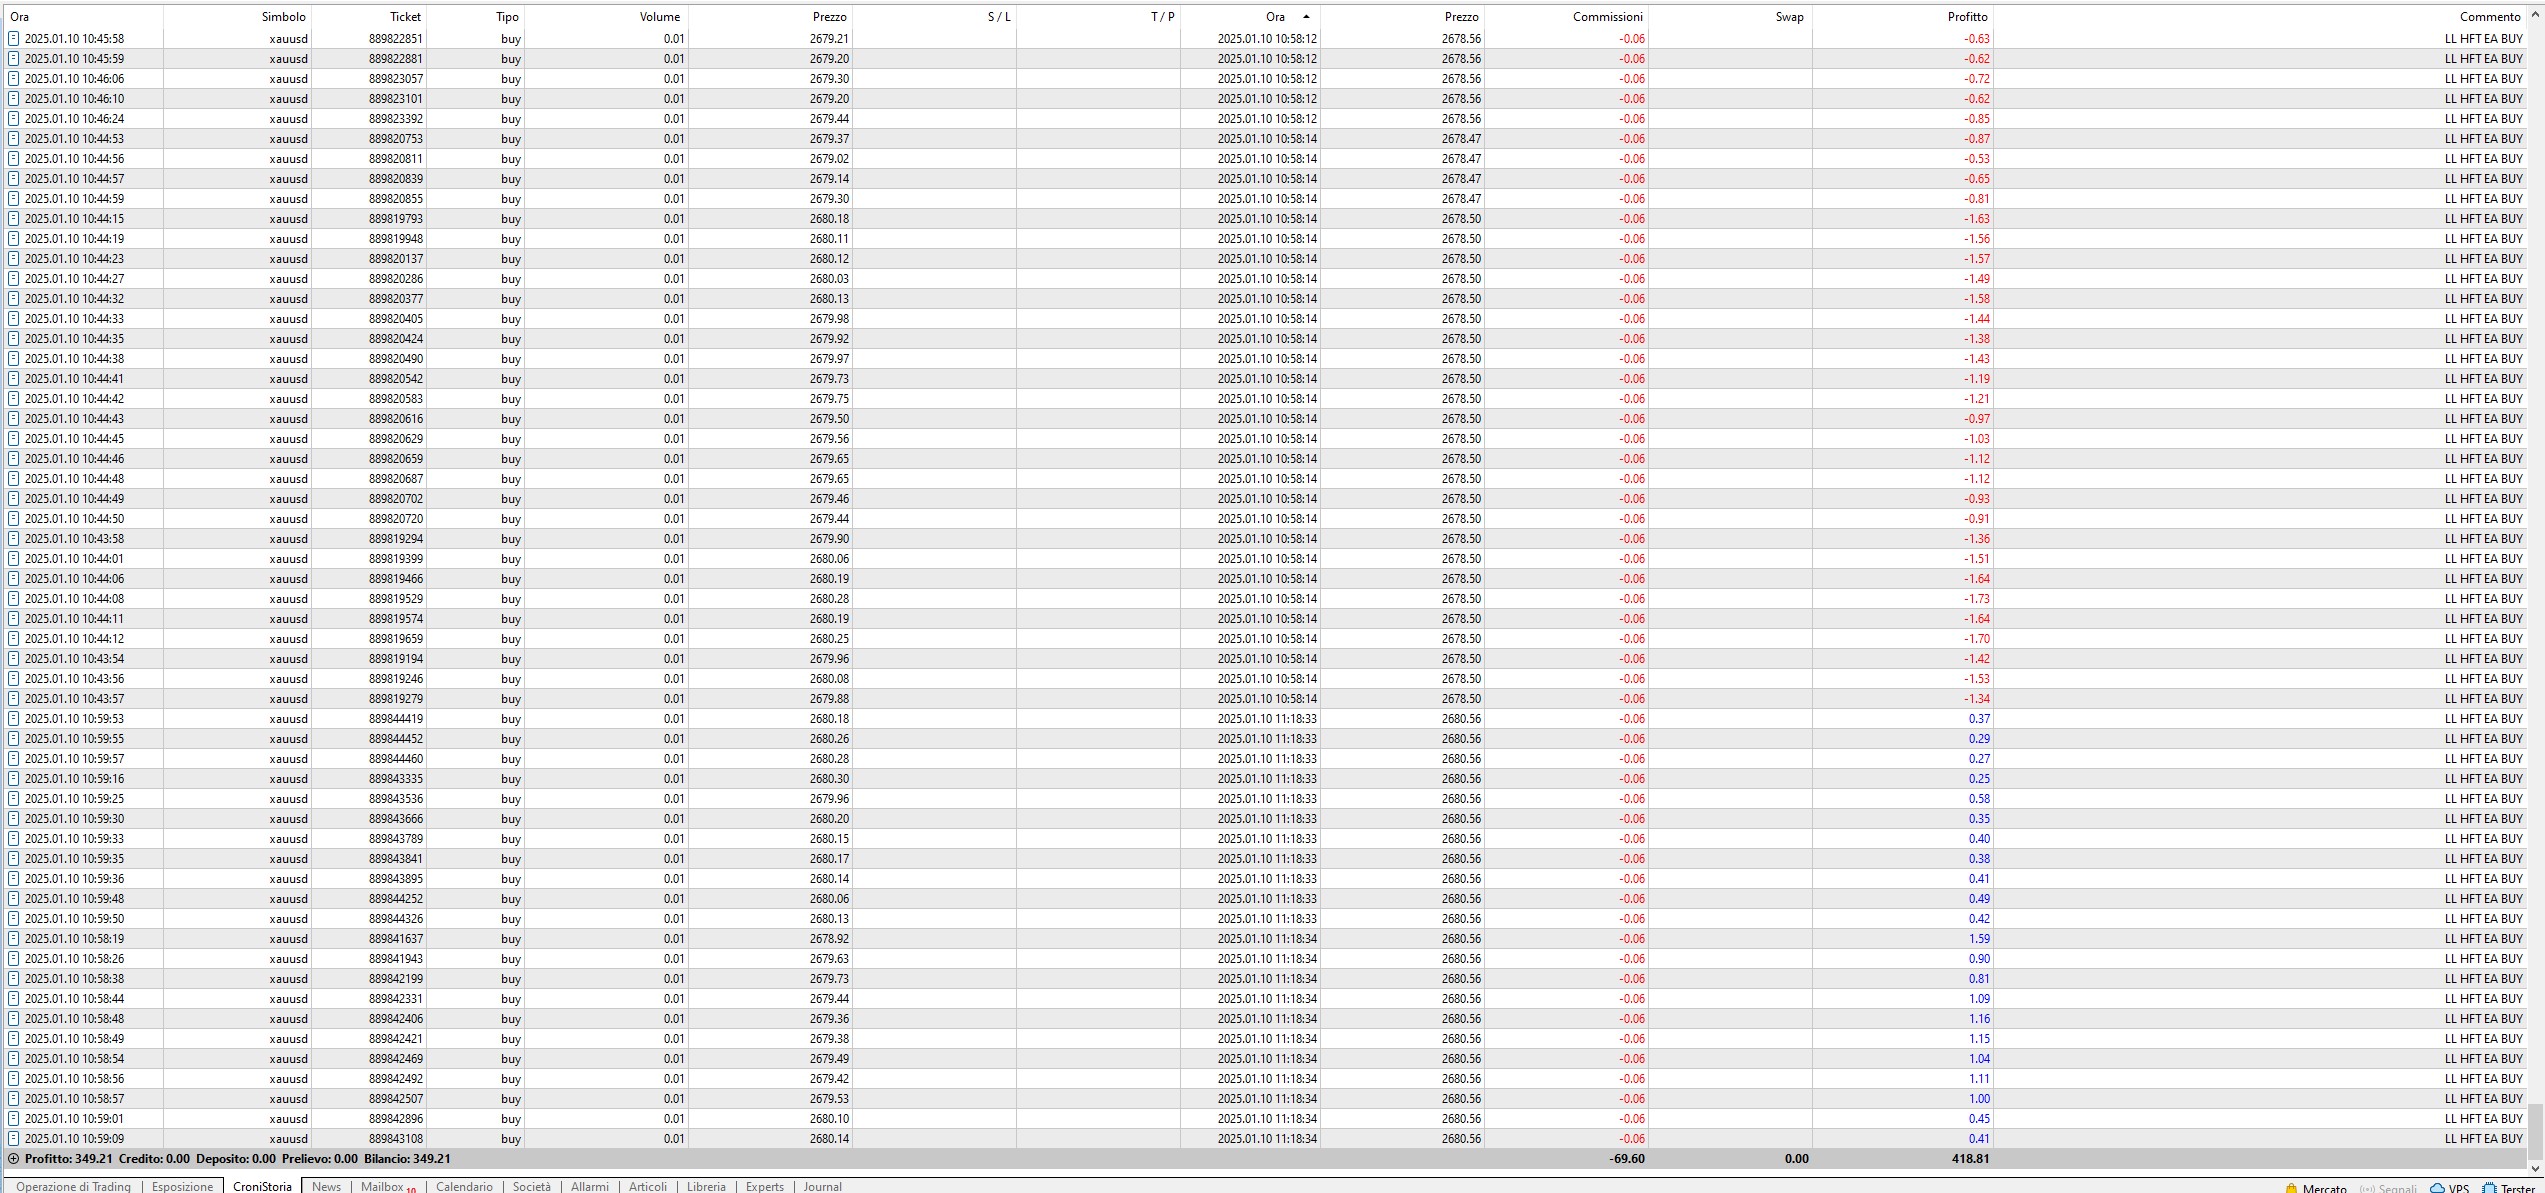
Task: Select open time 2025.01.10 10:46:24
Action: pyautogui.click(x=75, y=119)
